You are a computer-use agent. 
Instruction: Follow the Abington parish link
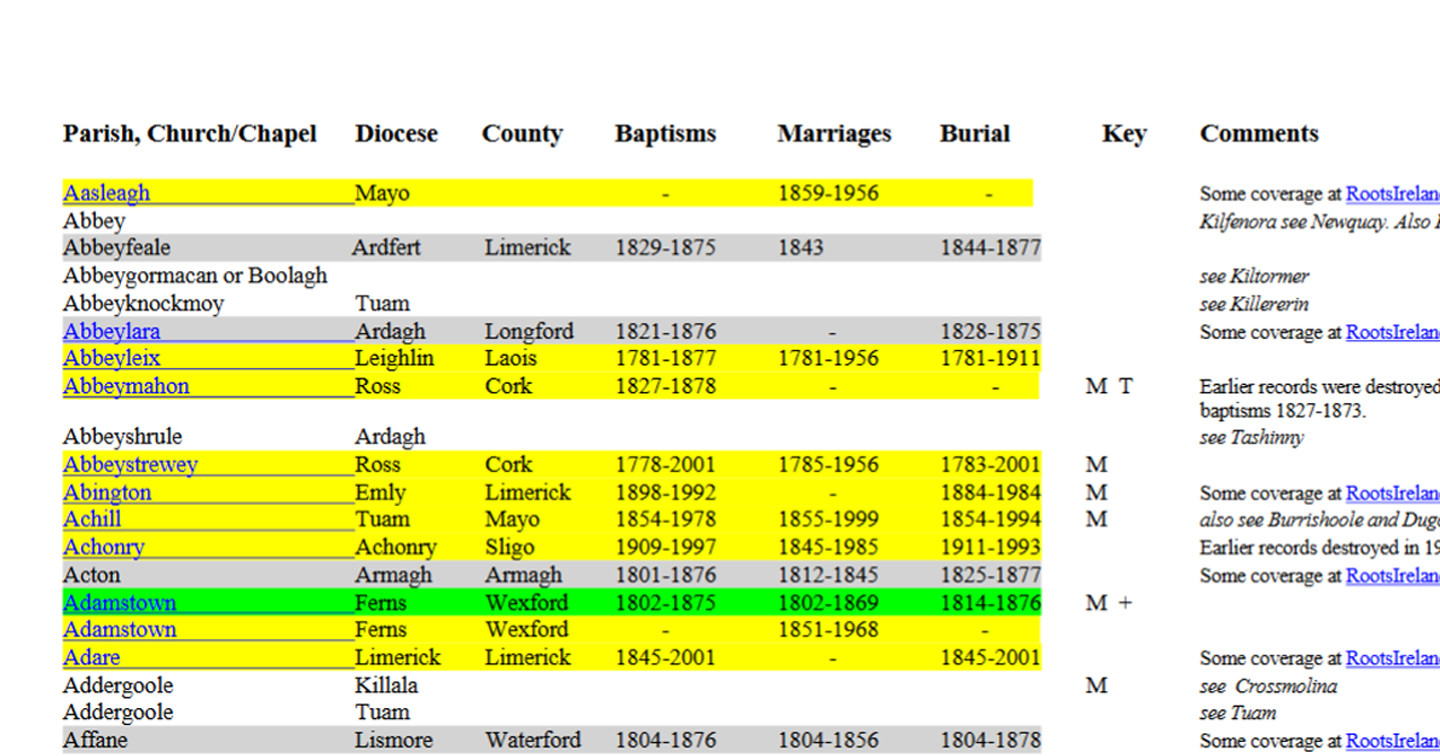(x=107, y=492)
